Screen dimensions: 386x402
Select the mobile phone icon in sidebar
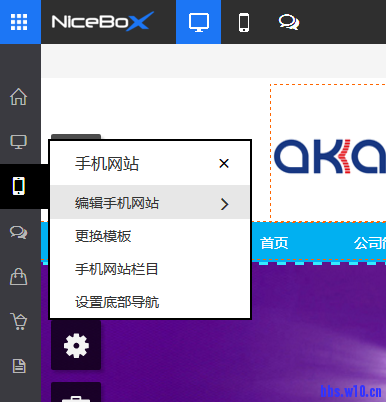pyautogui.click(x=19, y=186)
